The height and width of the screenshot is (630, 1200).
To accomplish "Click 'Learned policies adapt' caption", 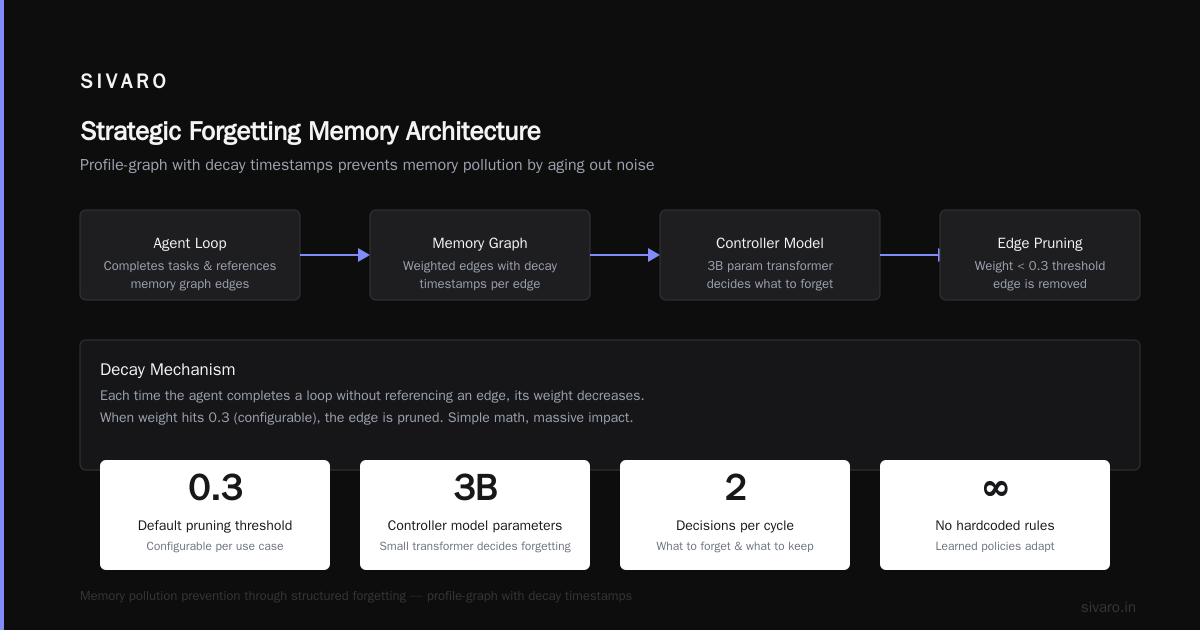I will 995,546.
